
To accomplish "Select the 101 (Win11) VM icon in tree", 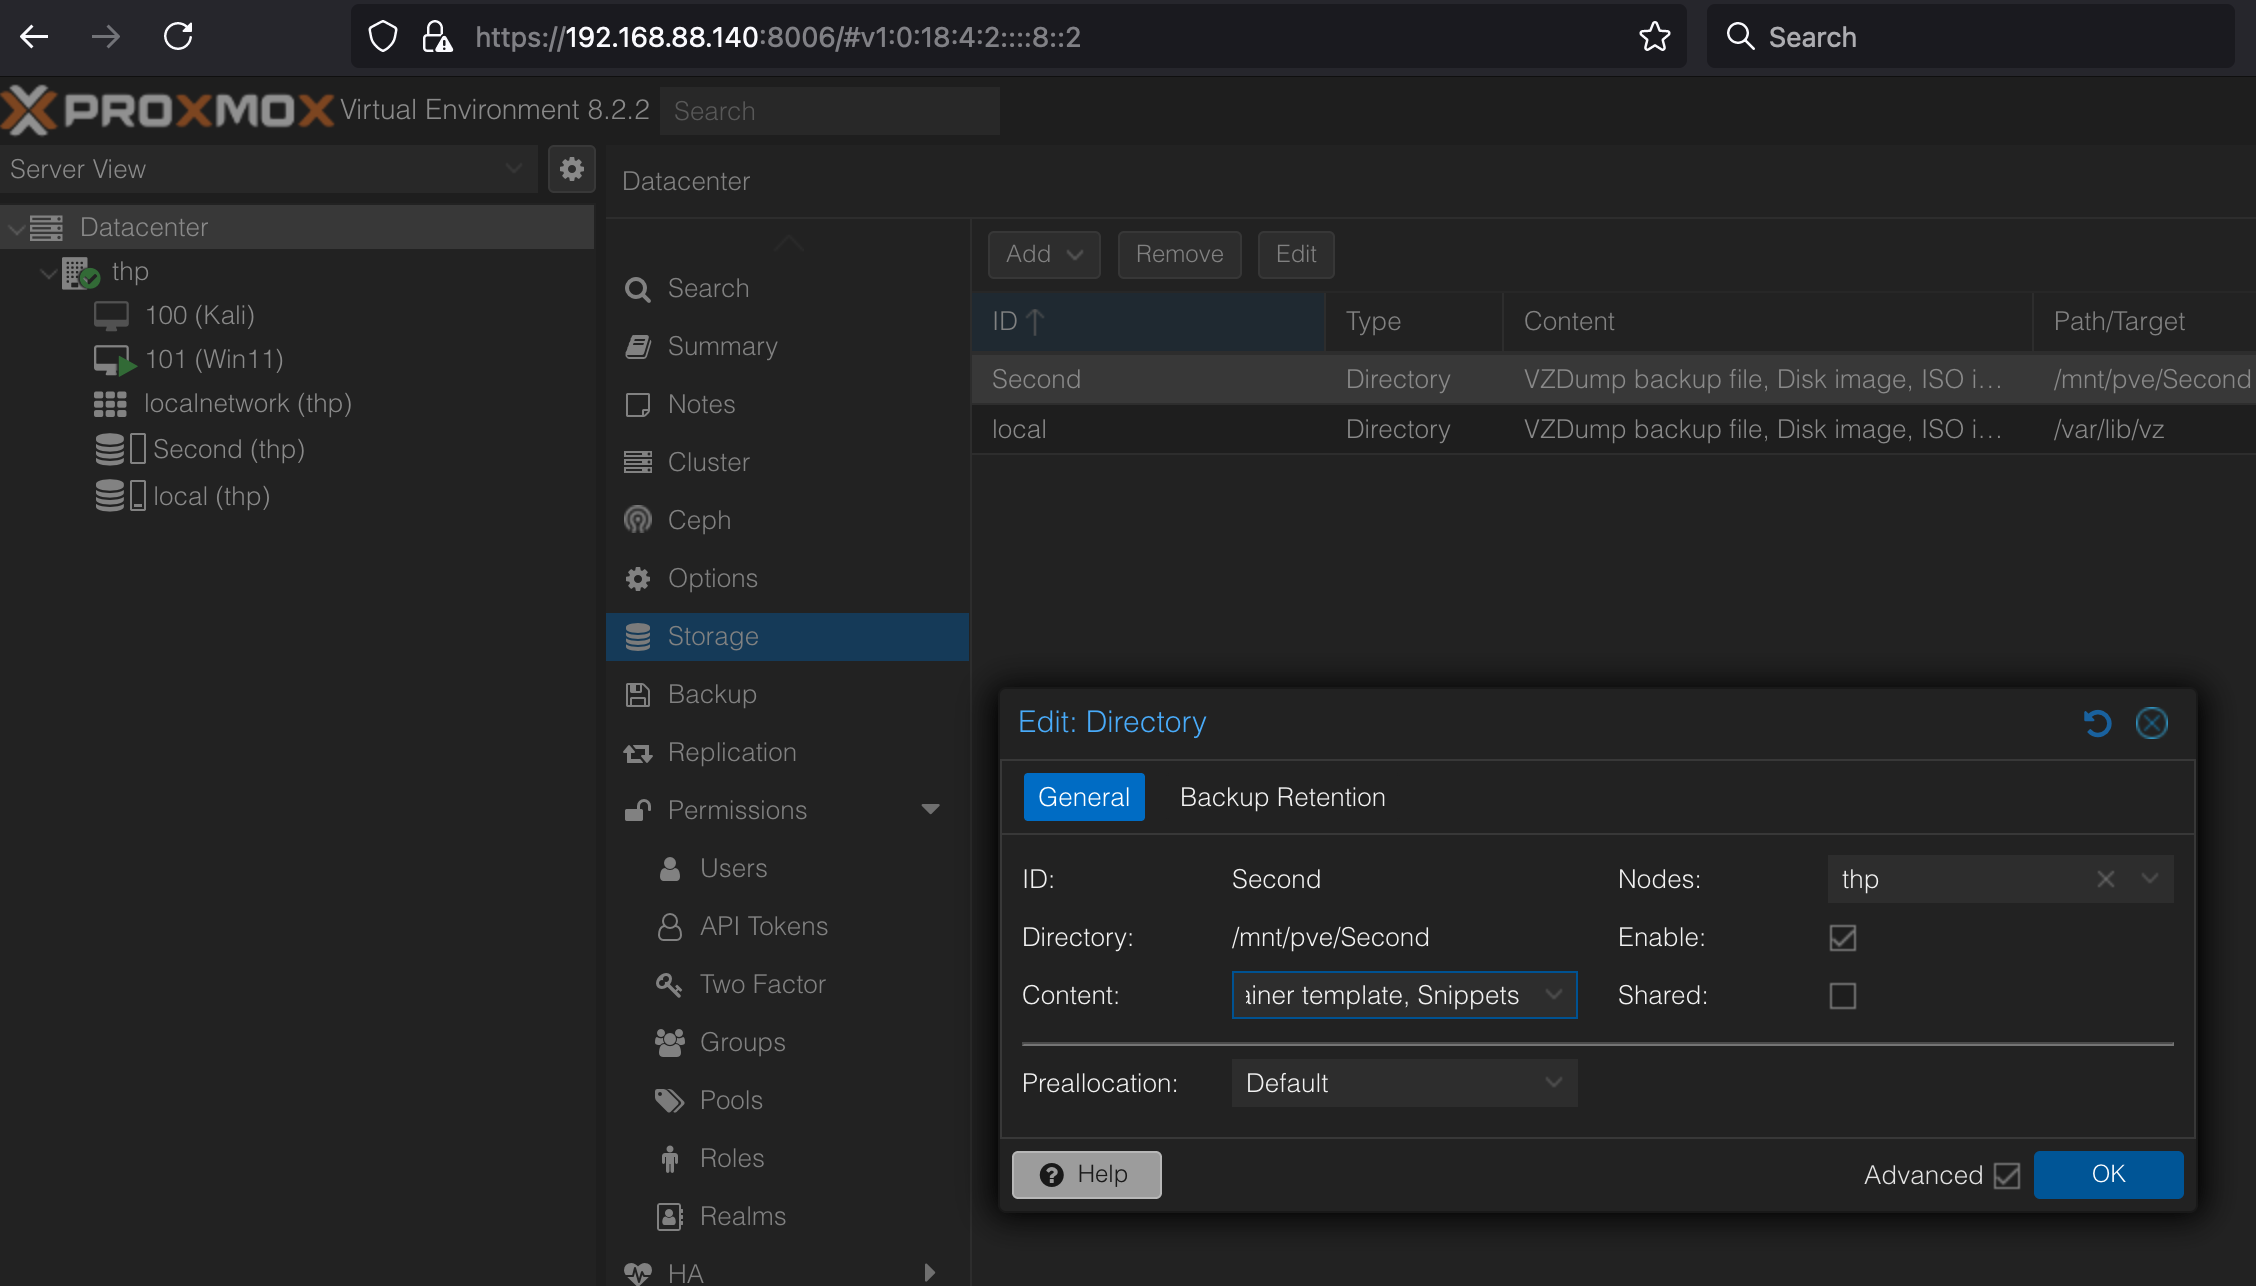I will (x=113, y=359).
